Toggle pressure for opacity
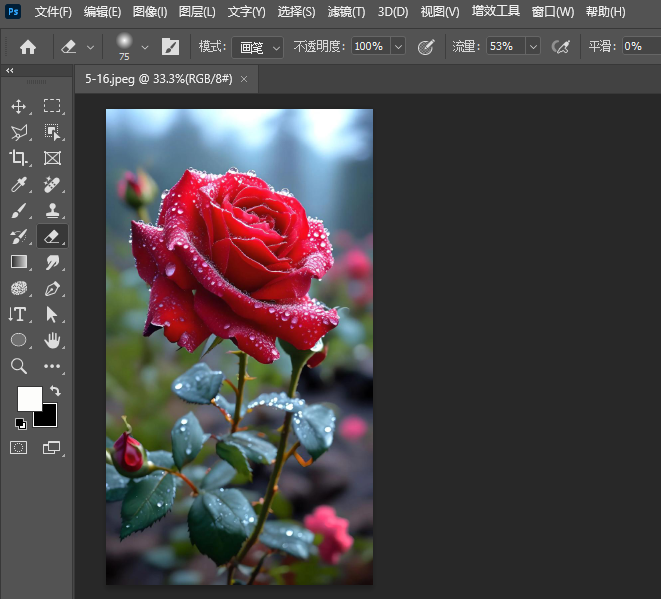The width and height of the screenshot is (661, 599). [426, 47]
